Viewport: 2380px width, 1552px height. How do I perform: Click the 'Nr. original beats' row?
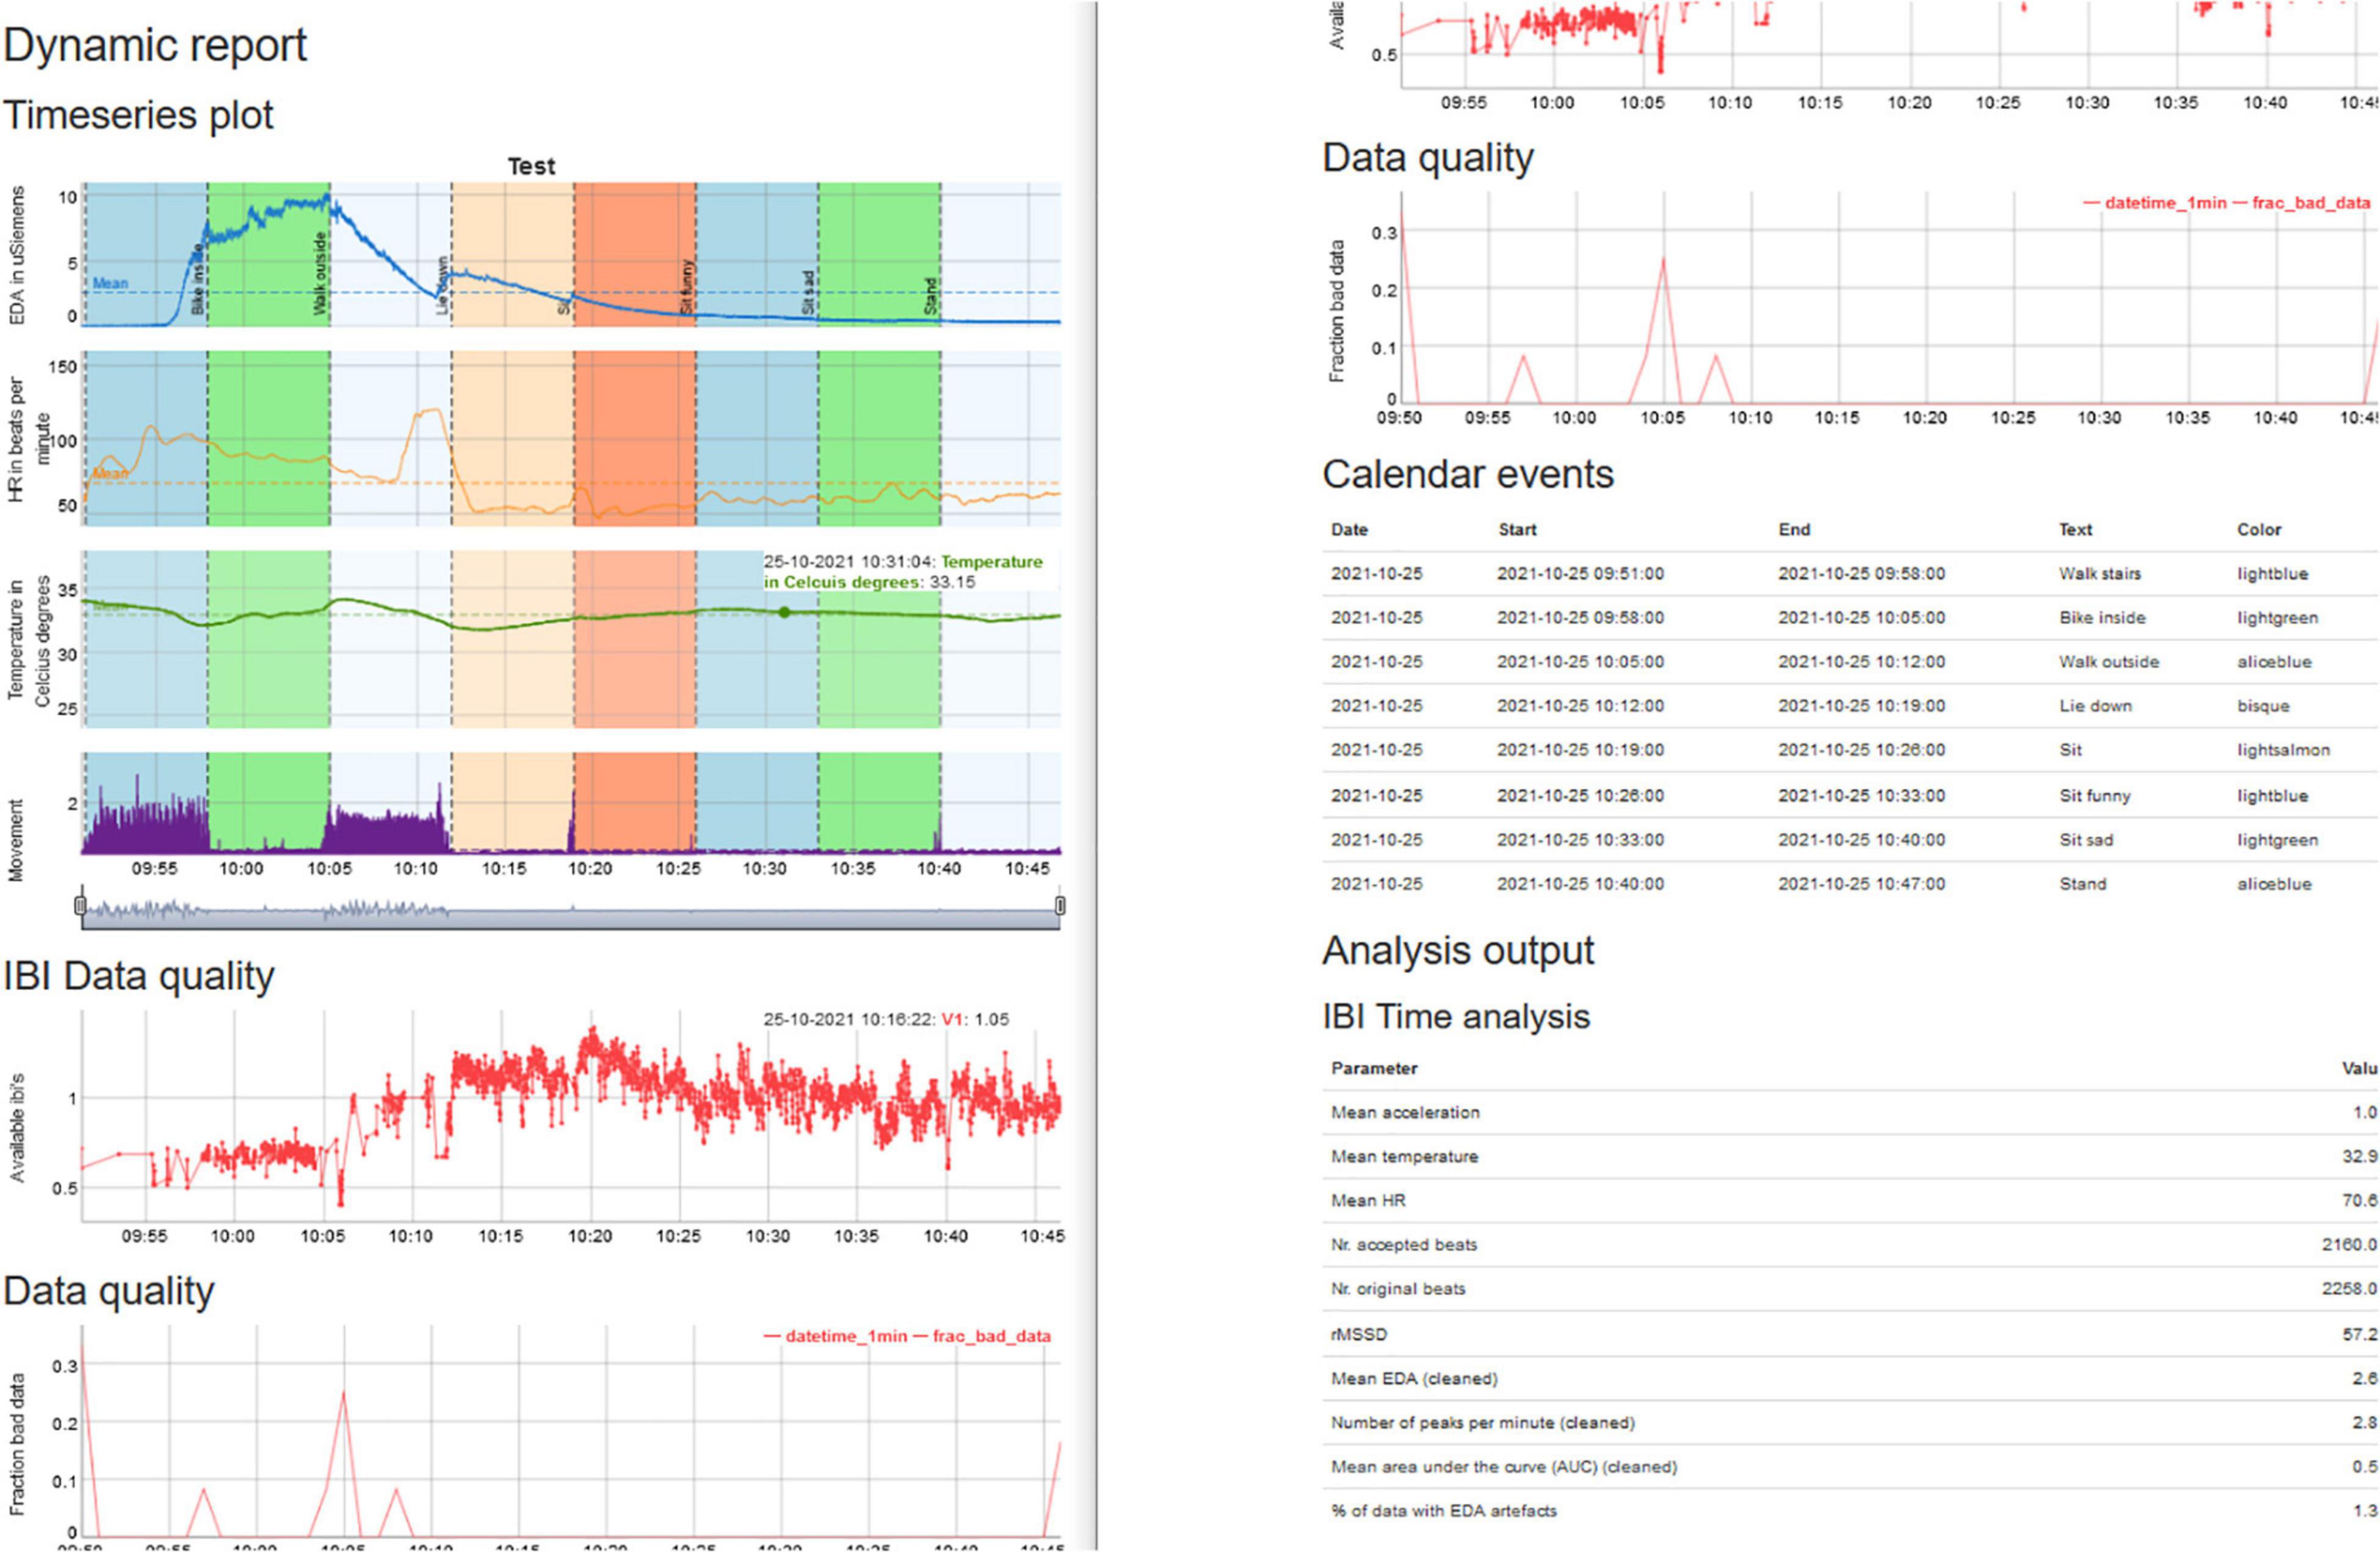click(1850, 1288)
